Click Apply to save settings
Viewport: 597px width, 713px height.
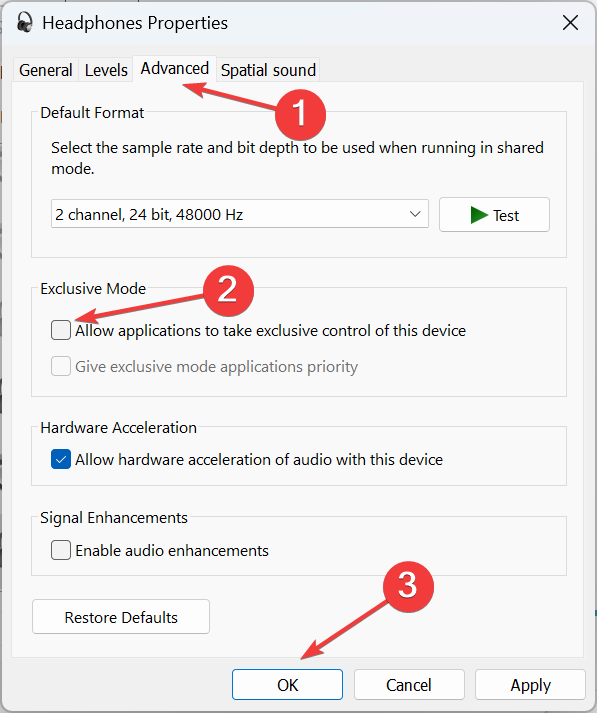(x=530, y=685)
